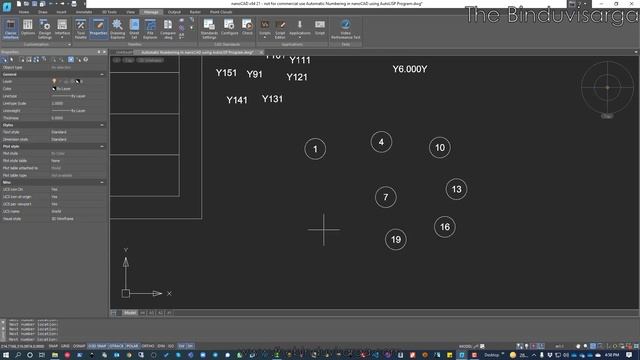Viewport: 640px width, 360px height.
Task: Open Standards Settings
Action: coord(209,29)
